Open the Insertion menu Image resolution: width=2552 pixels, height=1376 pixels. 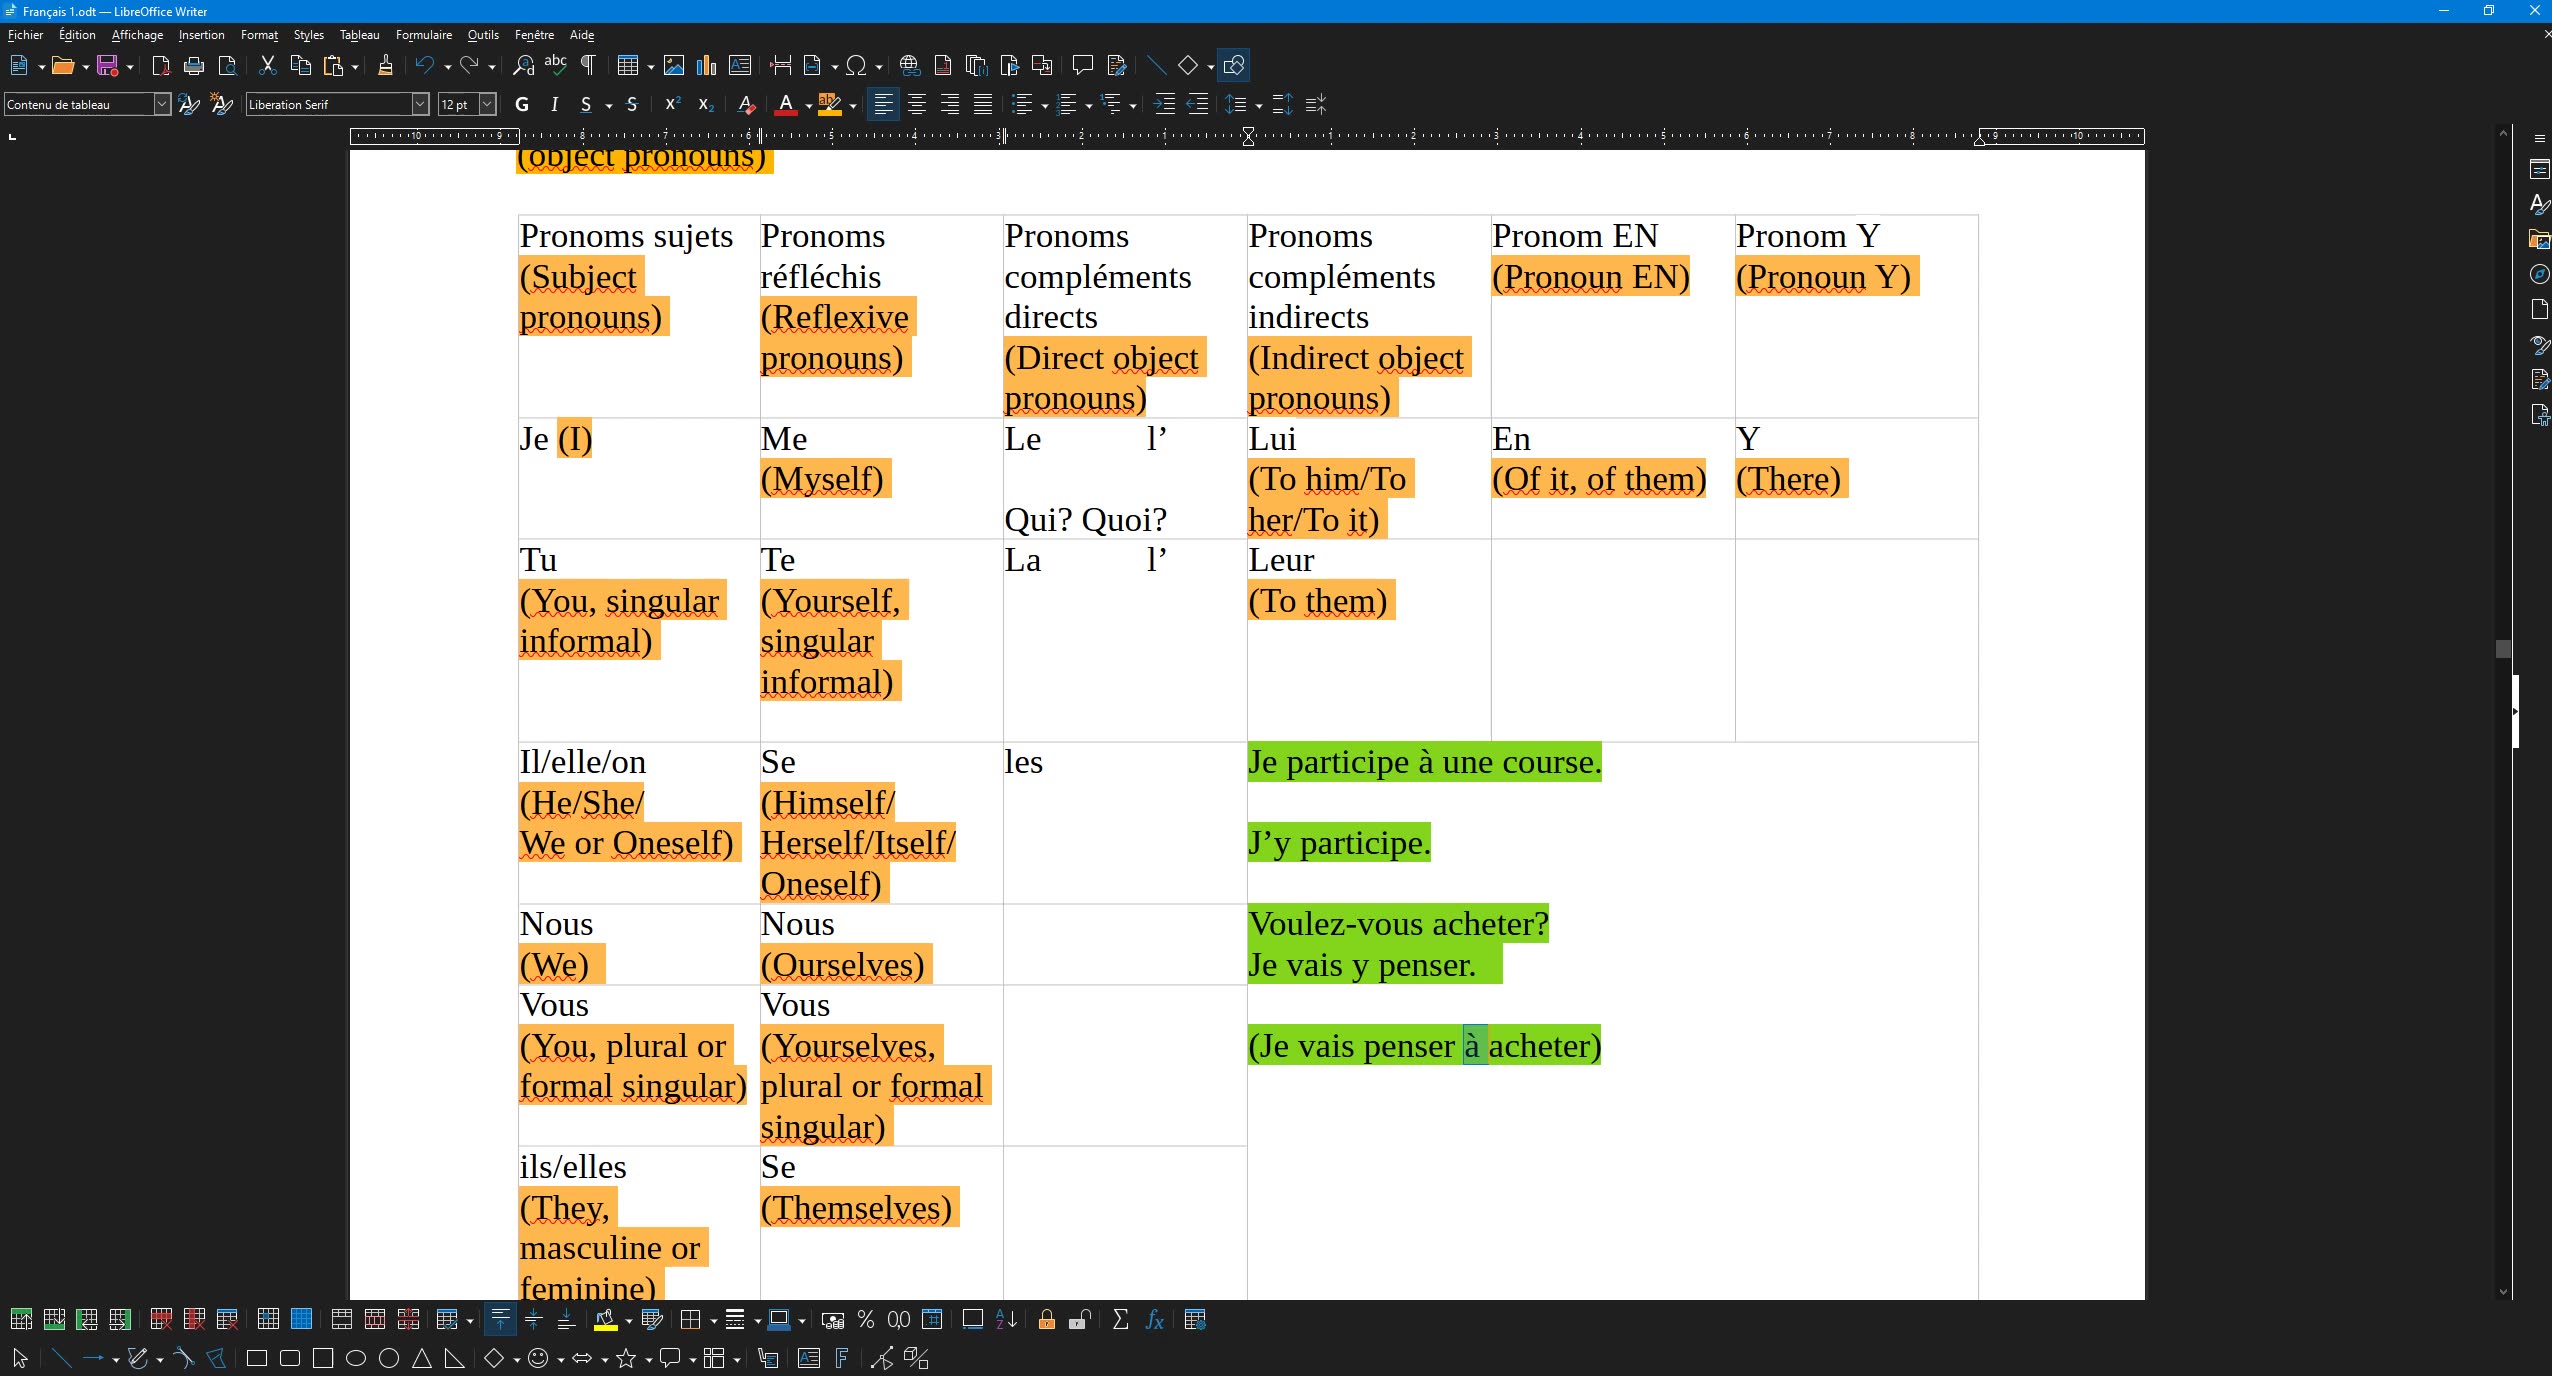tap(201, 35)
